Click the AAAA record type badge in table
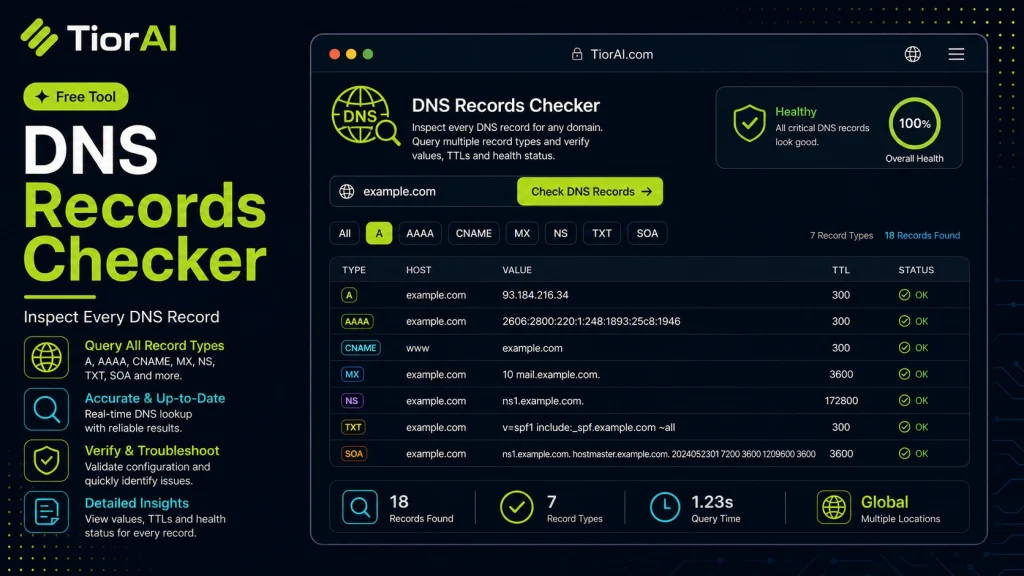Viewport: 1024px width, 576px height. point(357,321)
